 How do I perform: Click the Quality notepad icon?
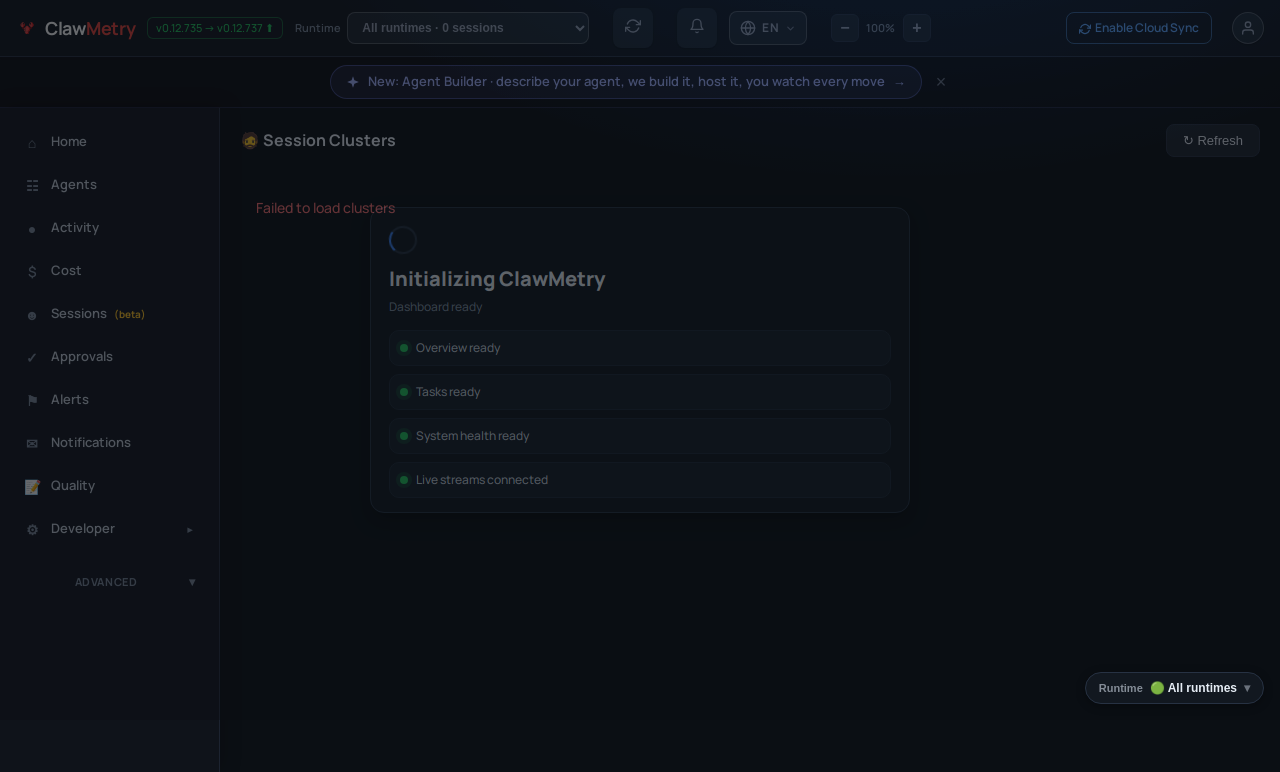point(32,487)
